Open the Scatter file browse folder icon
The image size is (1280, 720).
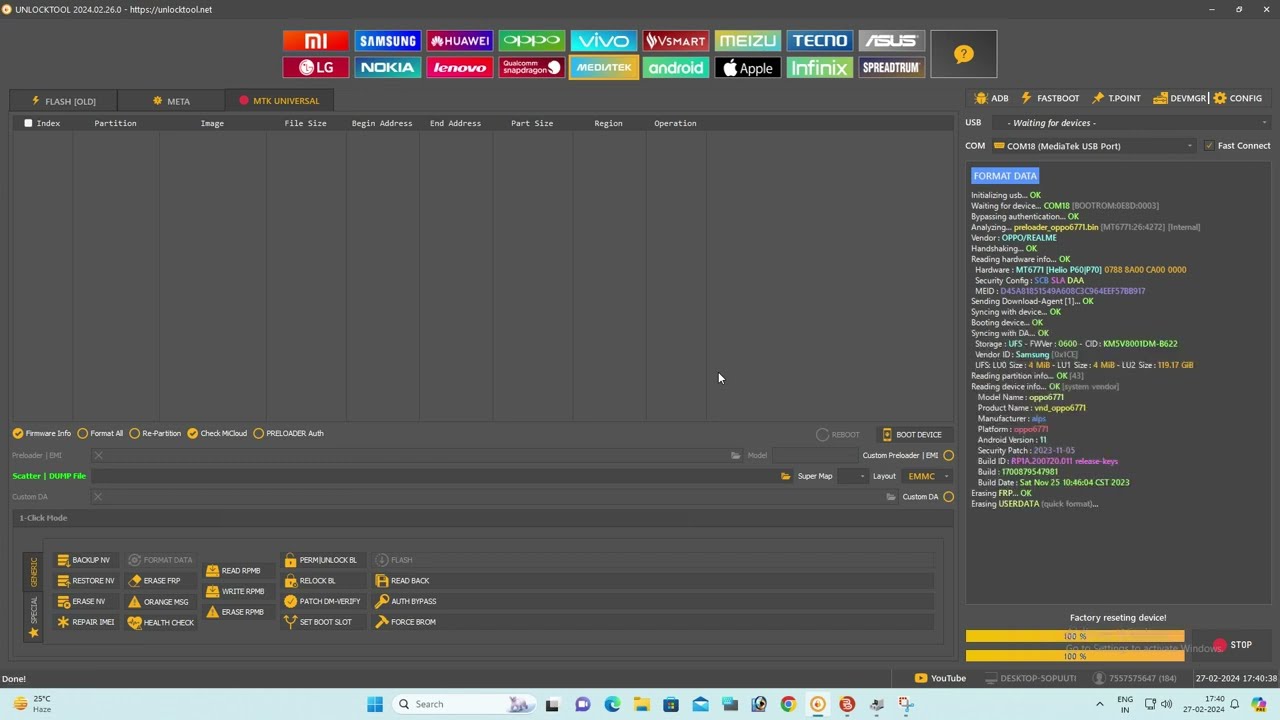tap(786, 476)
